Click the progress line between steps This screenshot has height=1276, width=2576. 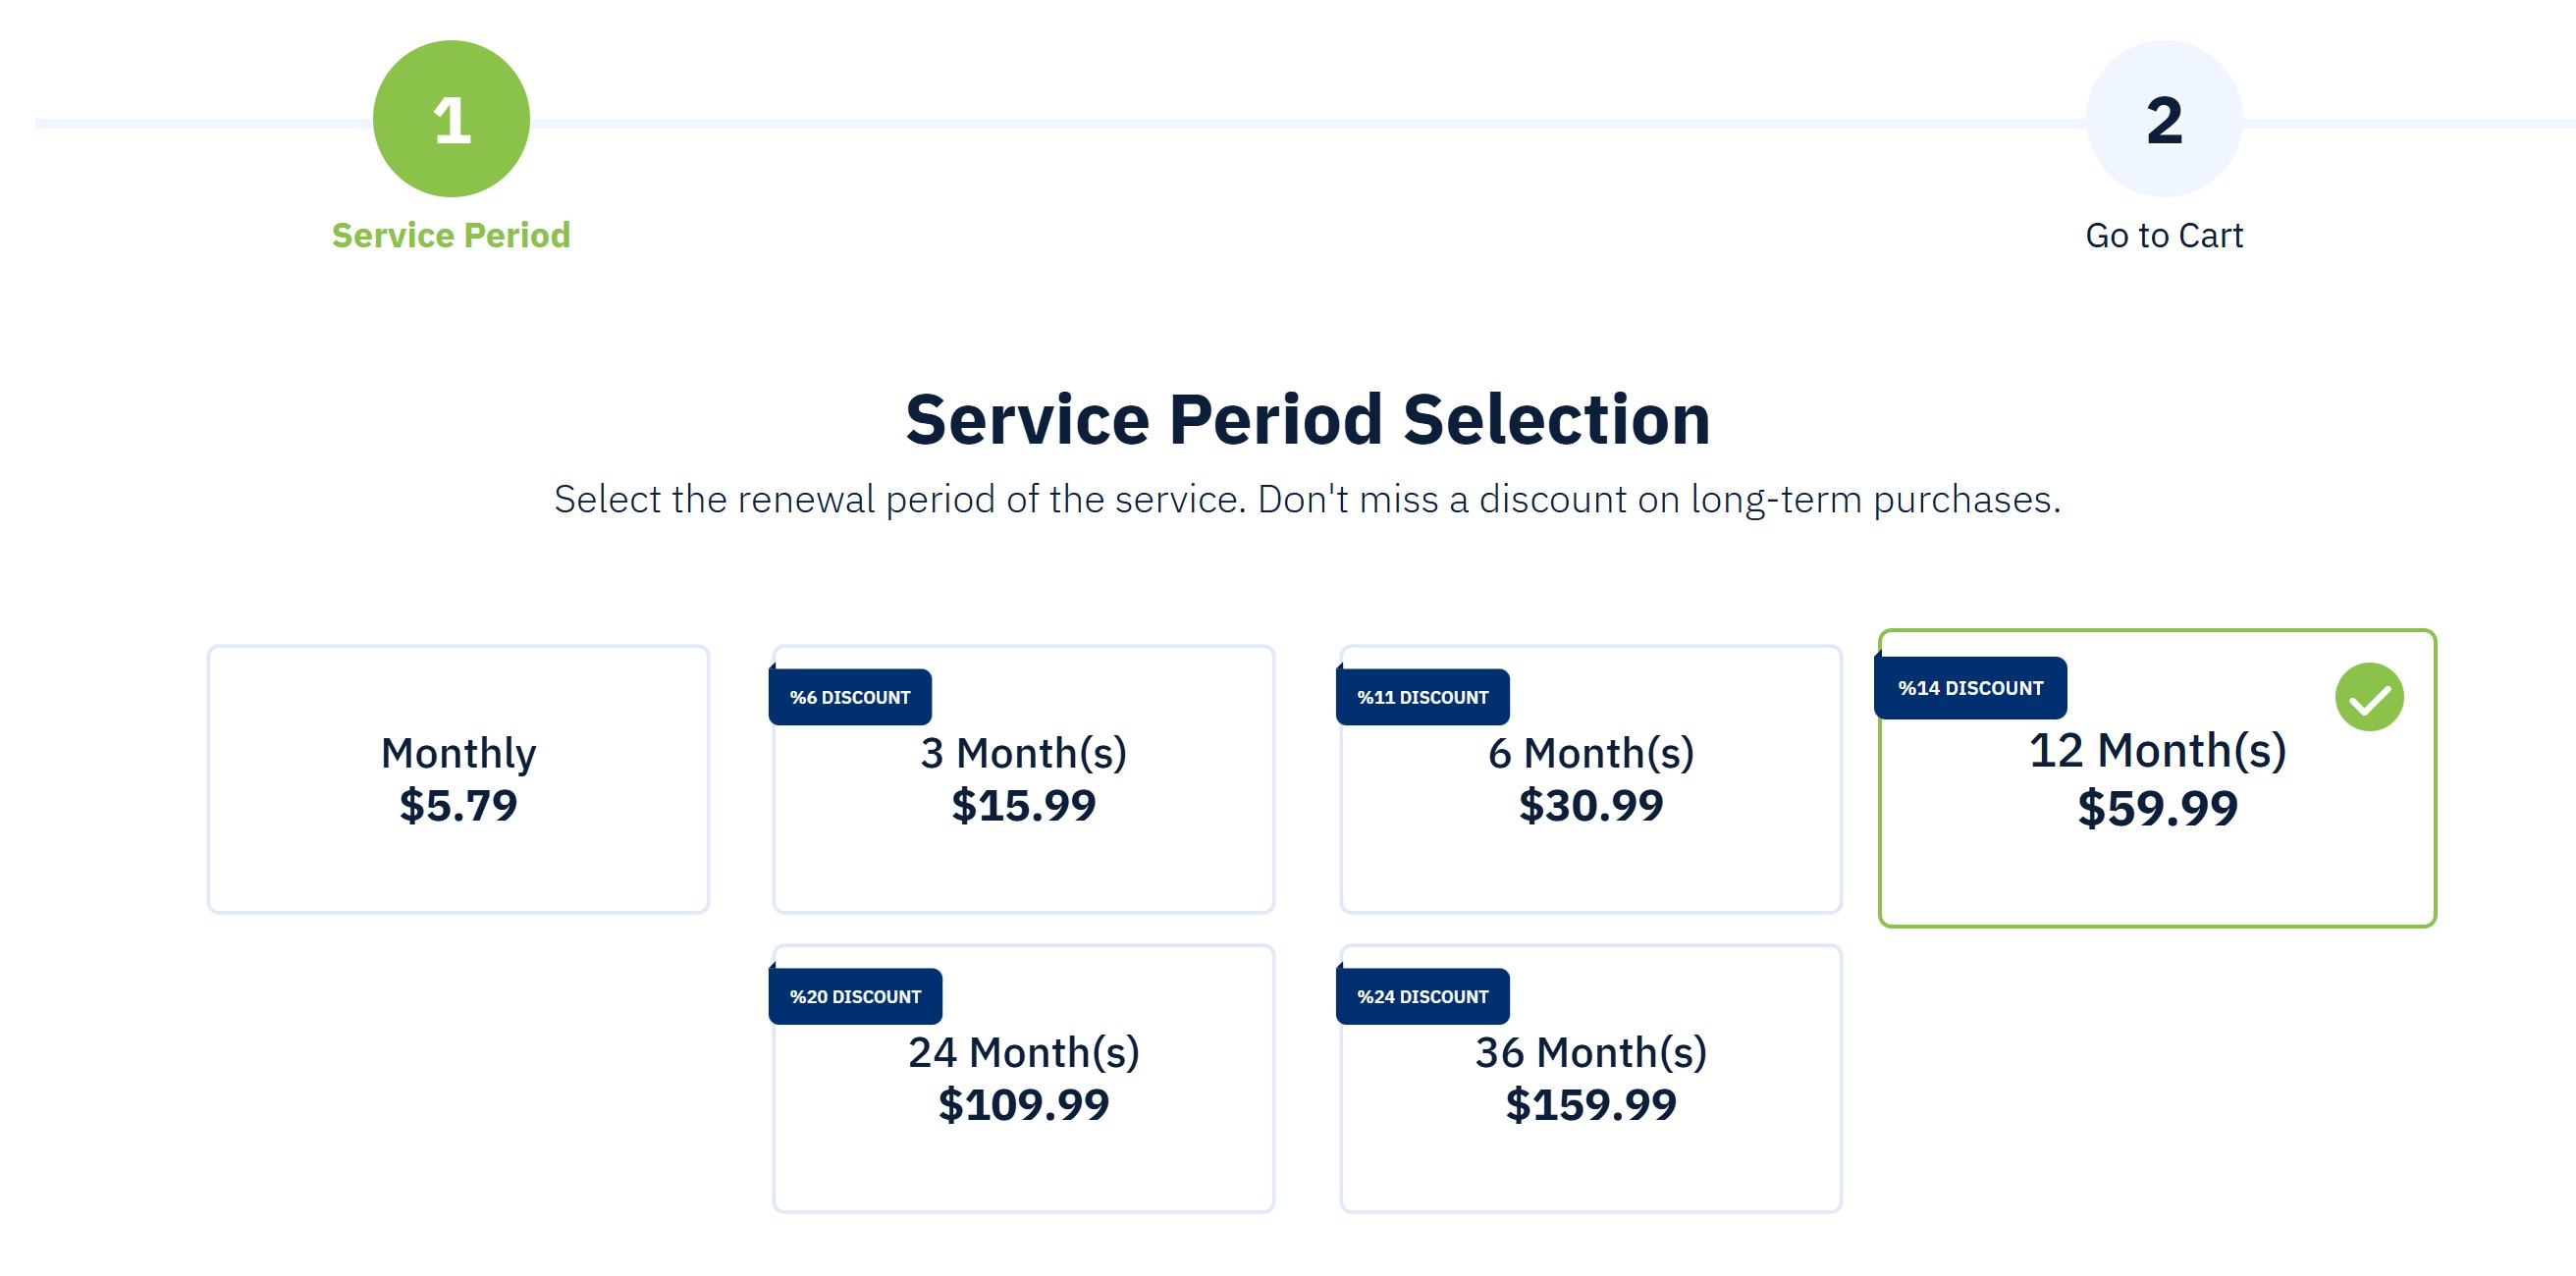click(x=1300, y=123)
